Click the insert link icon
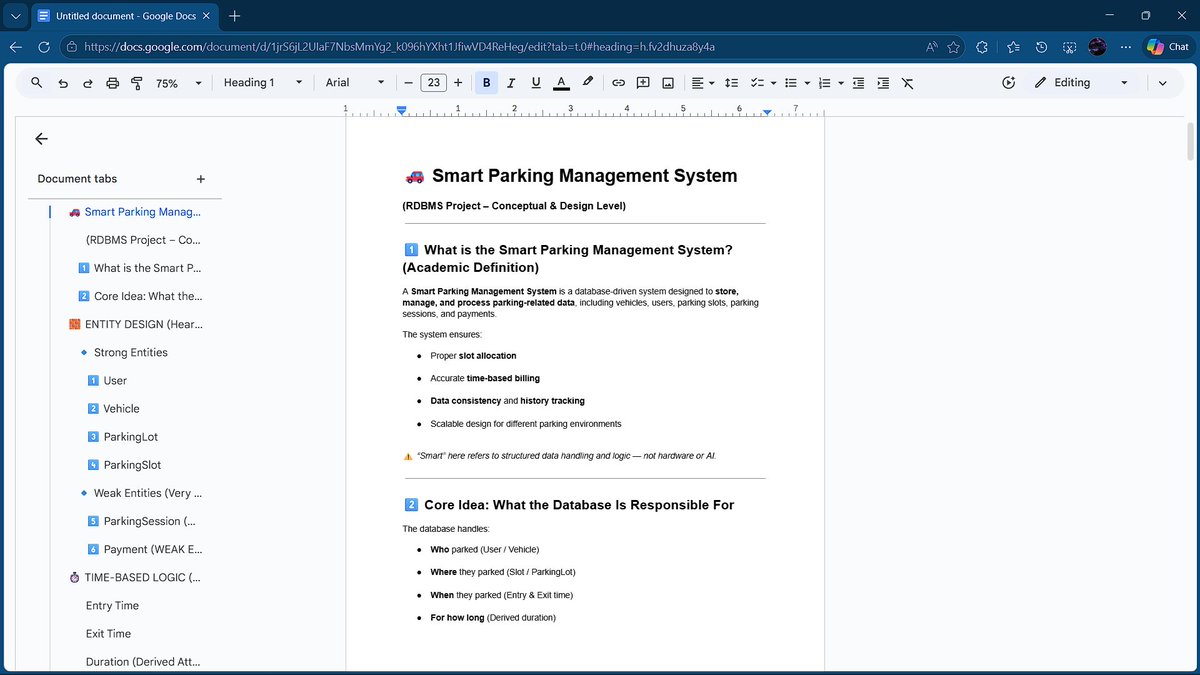Viewport: 1200px width, 675px height. 618,83
